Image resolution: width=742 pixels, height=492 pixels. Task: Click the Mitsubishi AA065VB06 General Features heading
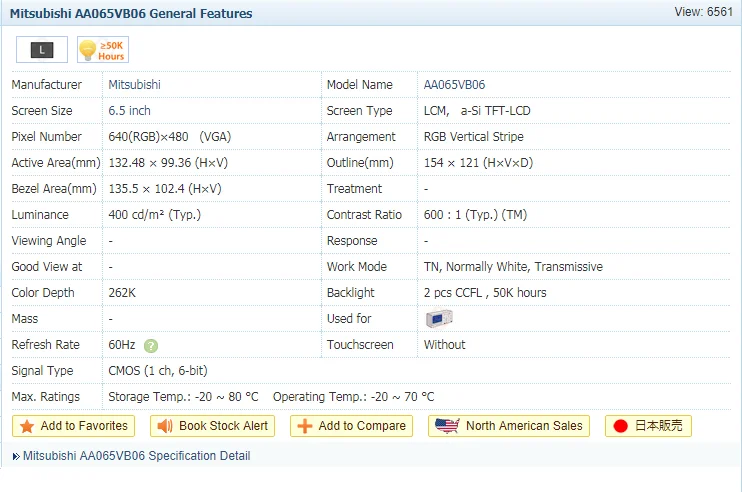coord(131,13)
